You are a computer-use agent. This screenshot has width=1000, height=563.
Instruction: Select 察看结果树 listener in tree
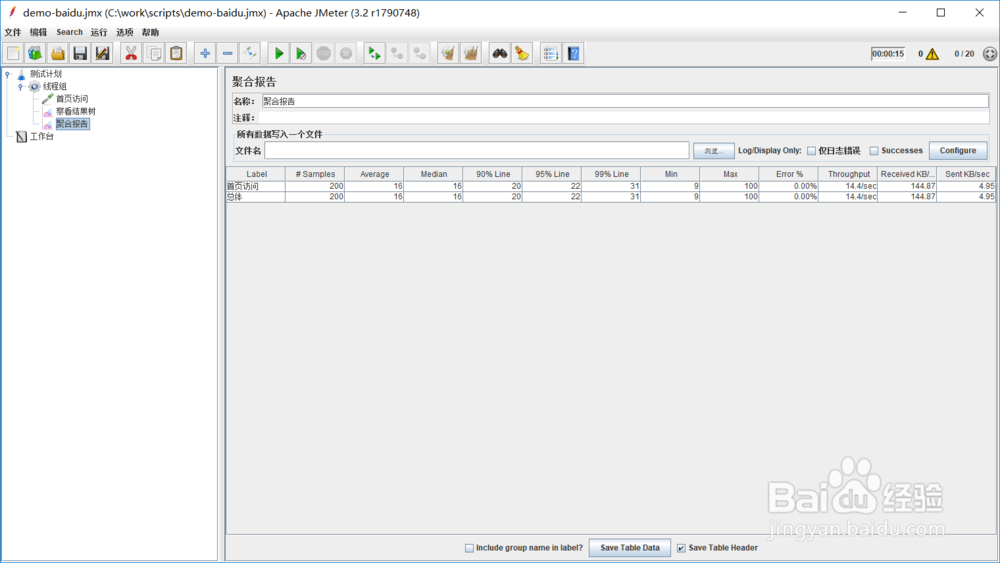(x=76, y=112)
